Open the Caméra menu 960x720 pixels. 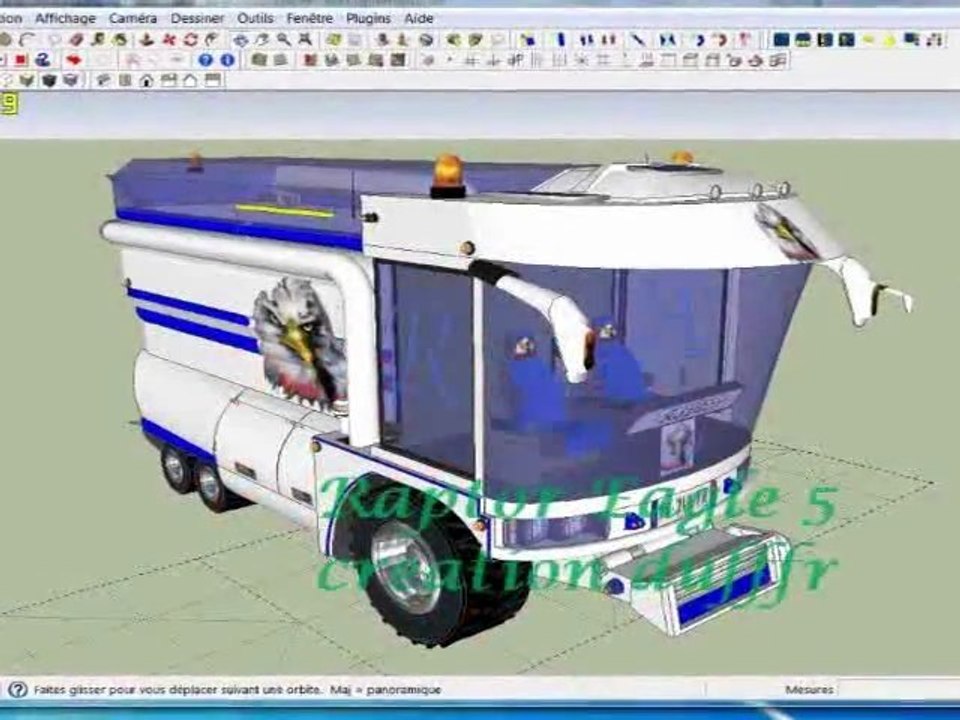(133, 18)
